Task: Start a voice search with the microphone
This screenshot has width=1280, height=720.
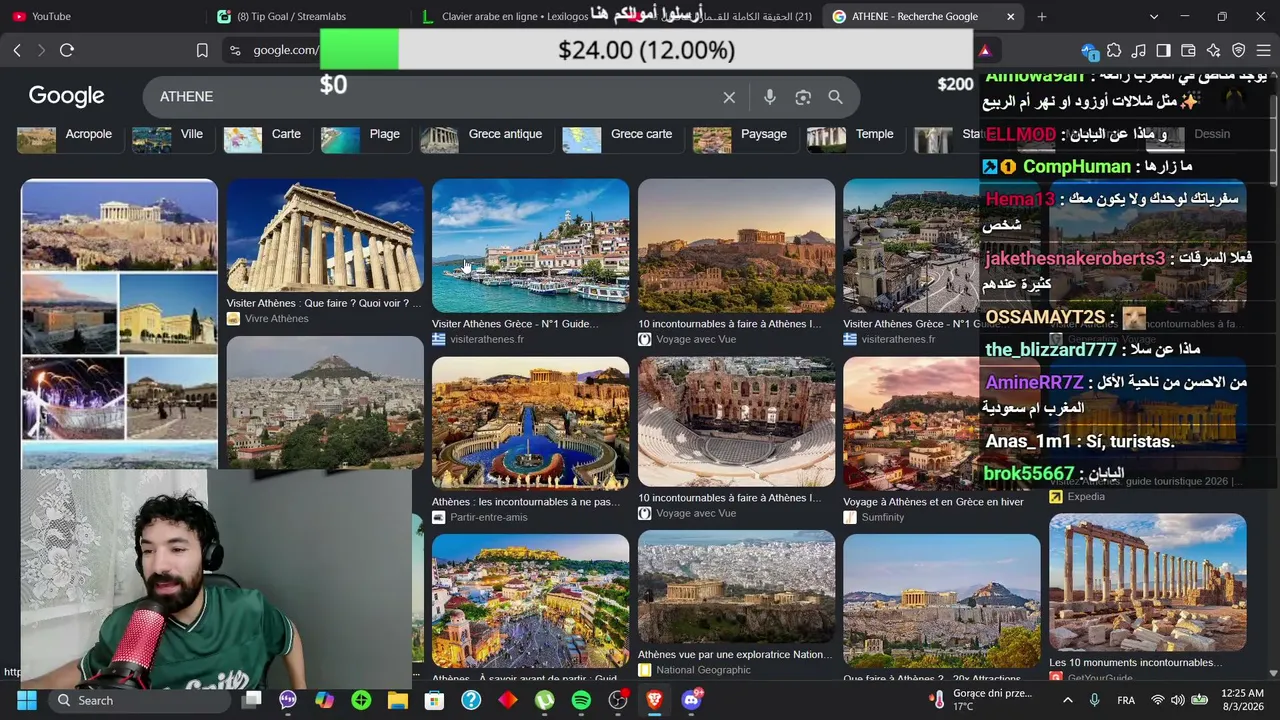Action: point(769,97)
